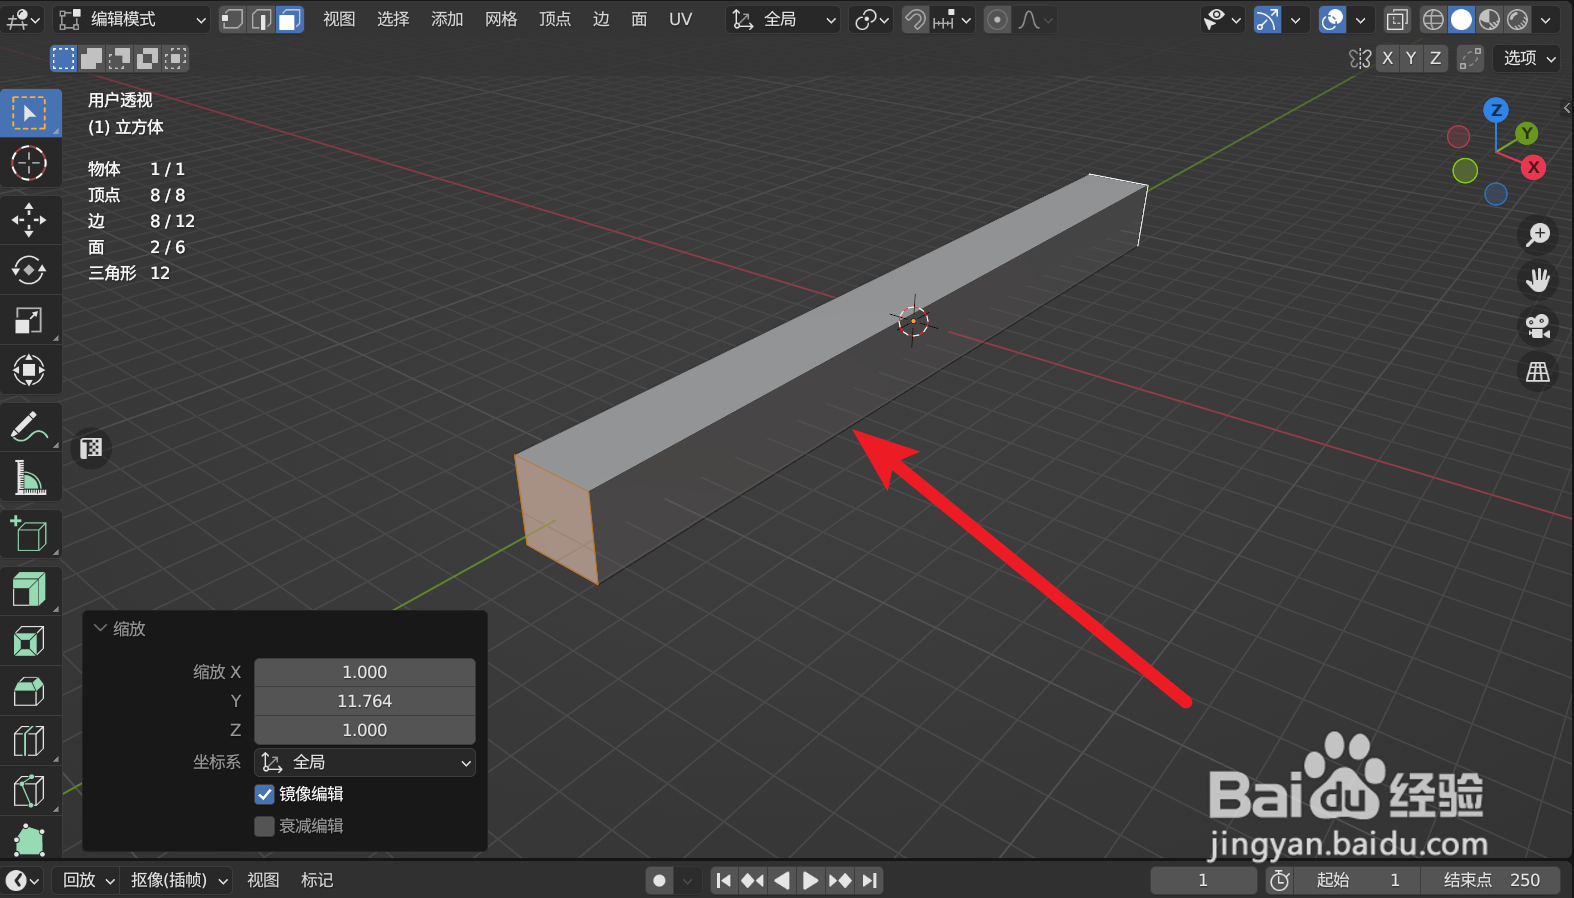This screenshot has height=898, width=1574.
Task: Open the 回放 playback dropdown
Action: point(88,880)
